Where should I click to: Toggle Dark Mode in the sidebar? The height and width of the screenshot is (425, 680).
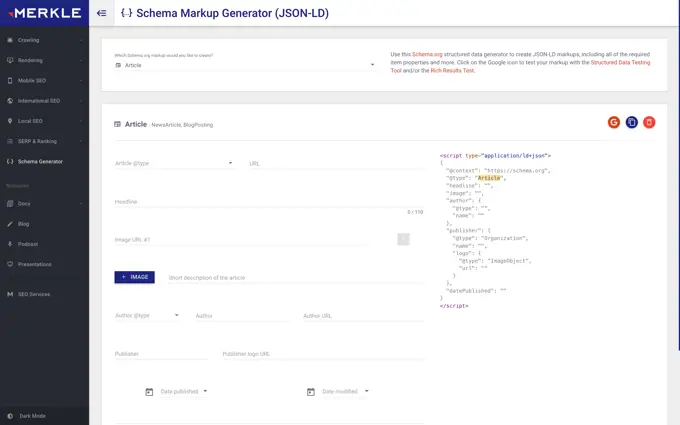(32, 415)
